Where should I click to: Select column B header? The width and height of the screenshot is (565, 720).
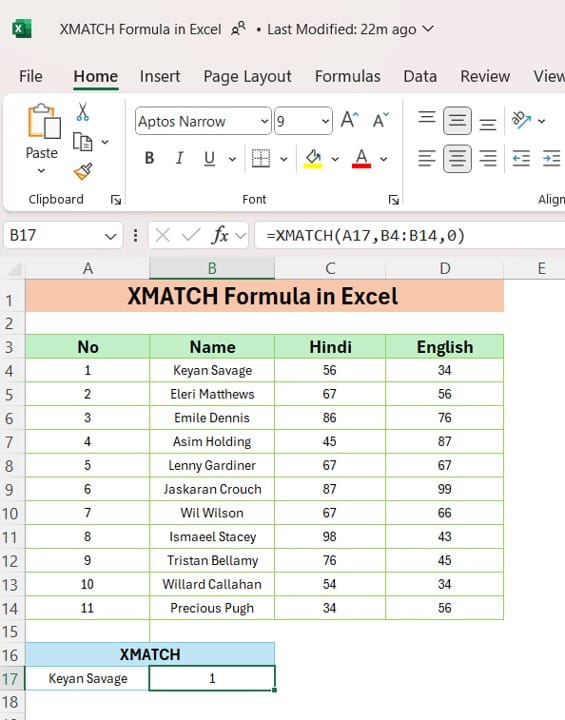pyautogui.click(x=212, y=268)
